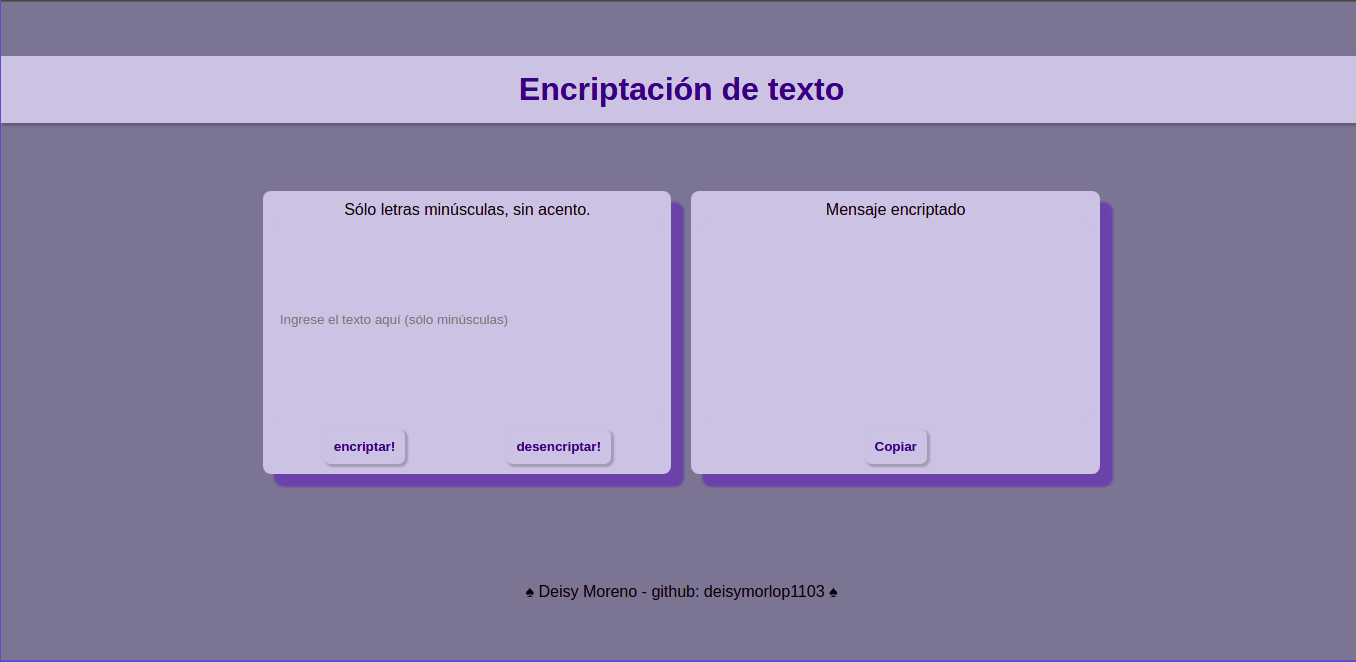This screenshot has height=662, width=1356.
Task: Click the 'Encriptación de texto' page title
Action: tap(681, 89)
